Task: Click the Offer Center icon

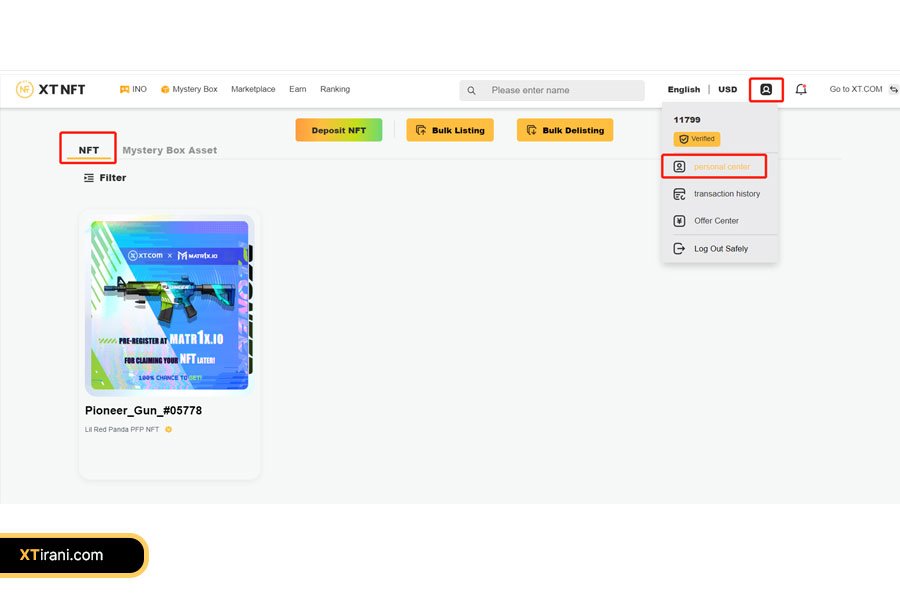Action: click(680, 221)
